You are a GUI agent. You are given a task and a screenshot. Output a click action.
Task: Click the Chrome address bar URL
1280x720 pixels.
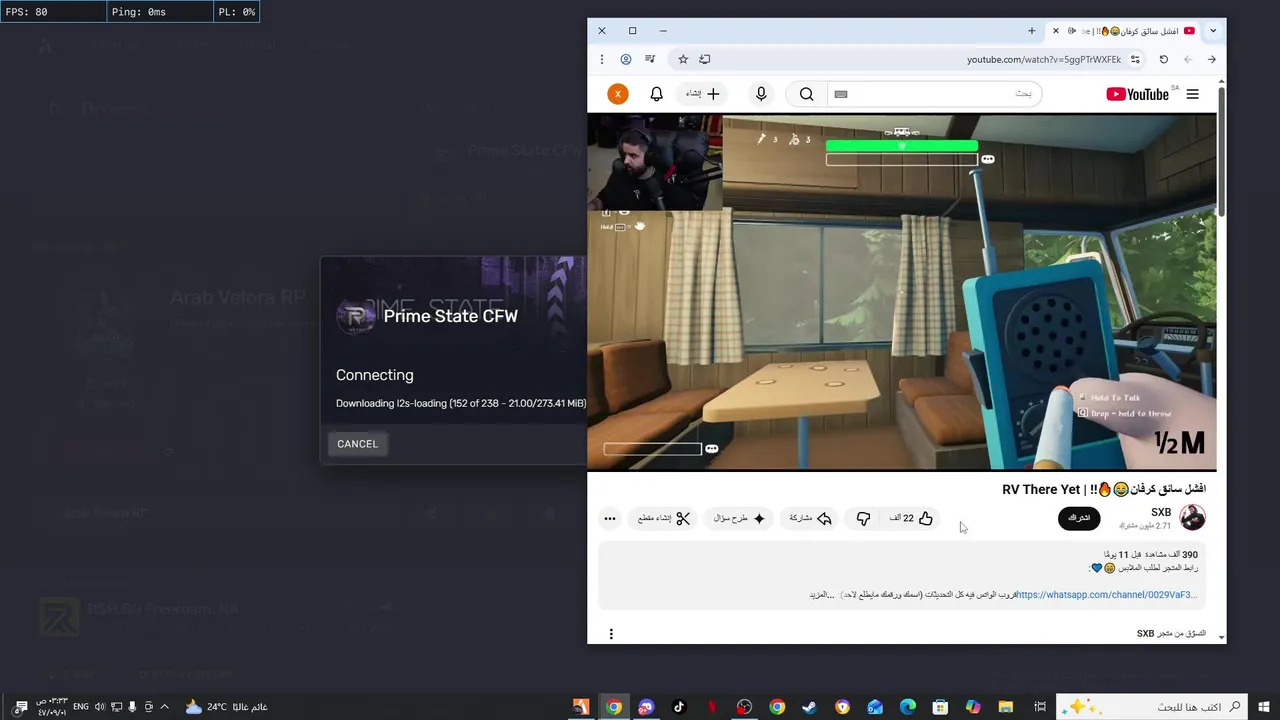[x=1044, y=60]
